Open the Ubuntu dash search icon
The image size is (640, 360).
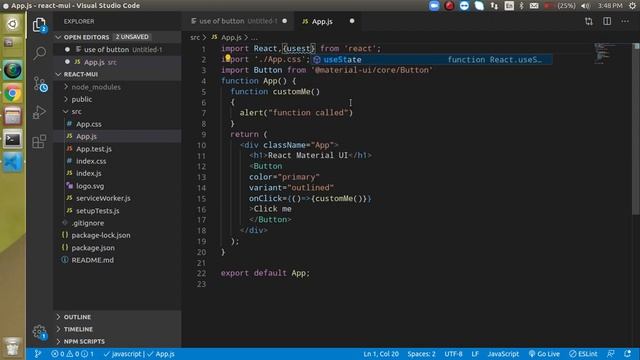(13, 24)
